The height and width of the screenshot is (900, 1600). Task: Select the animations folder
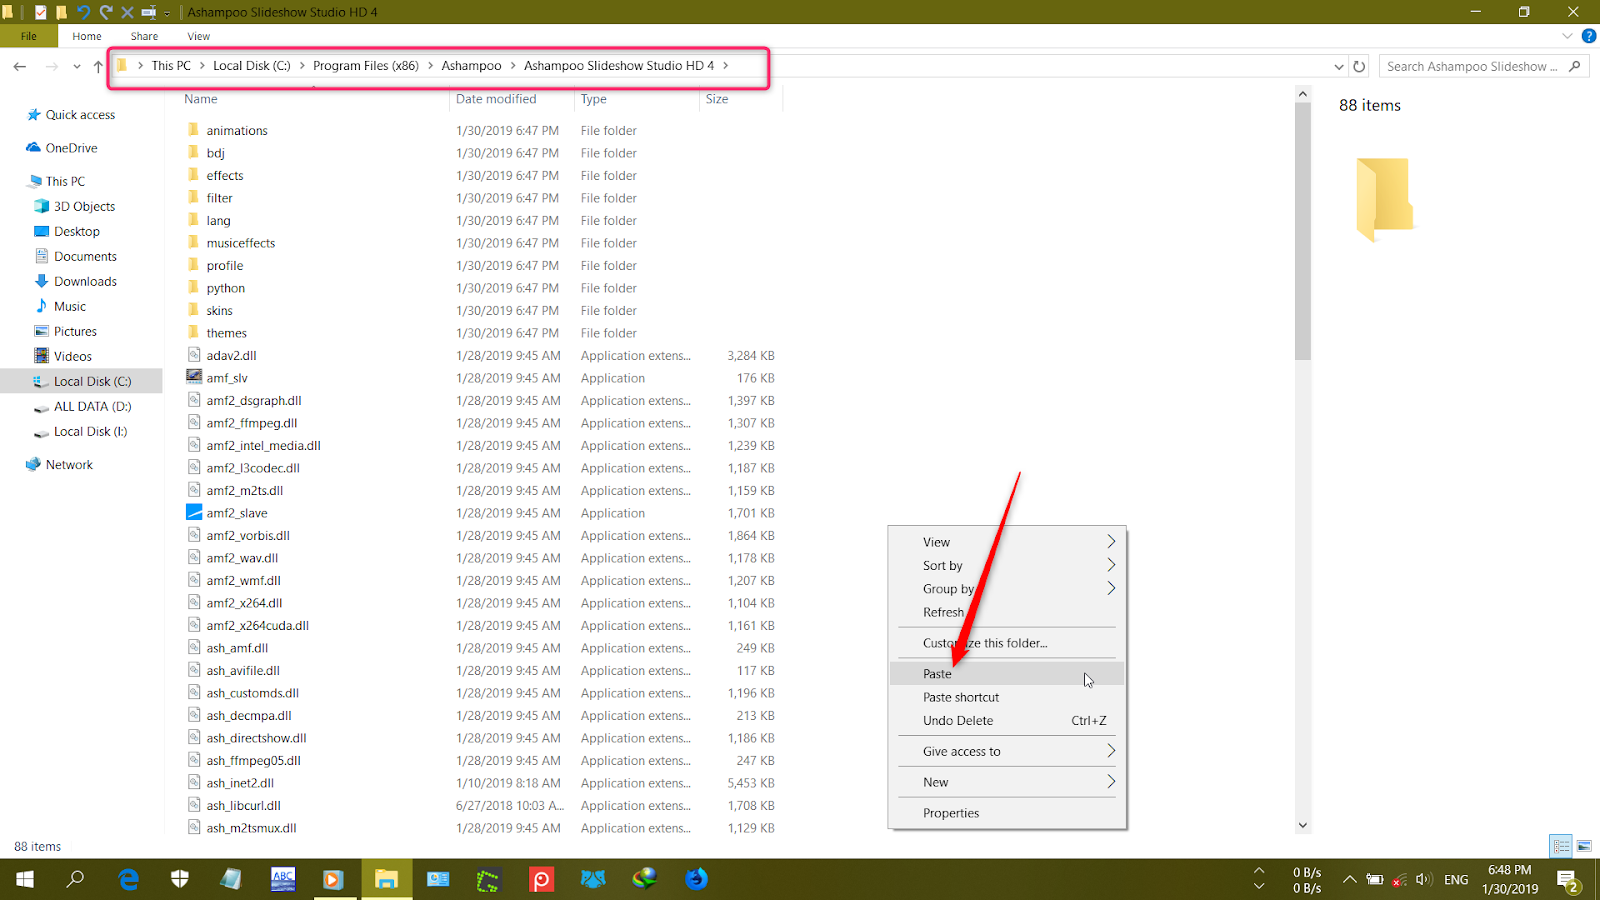[x=237, y=131]
